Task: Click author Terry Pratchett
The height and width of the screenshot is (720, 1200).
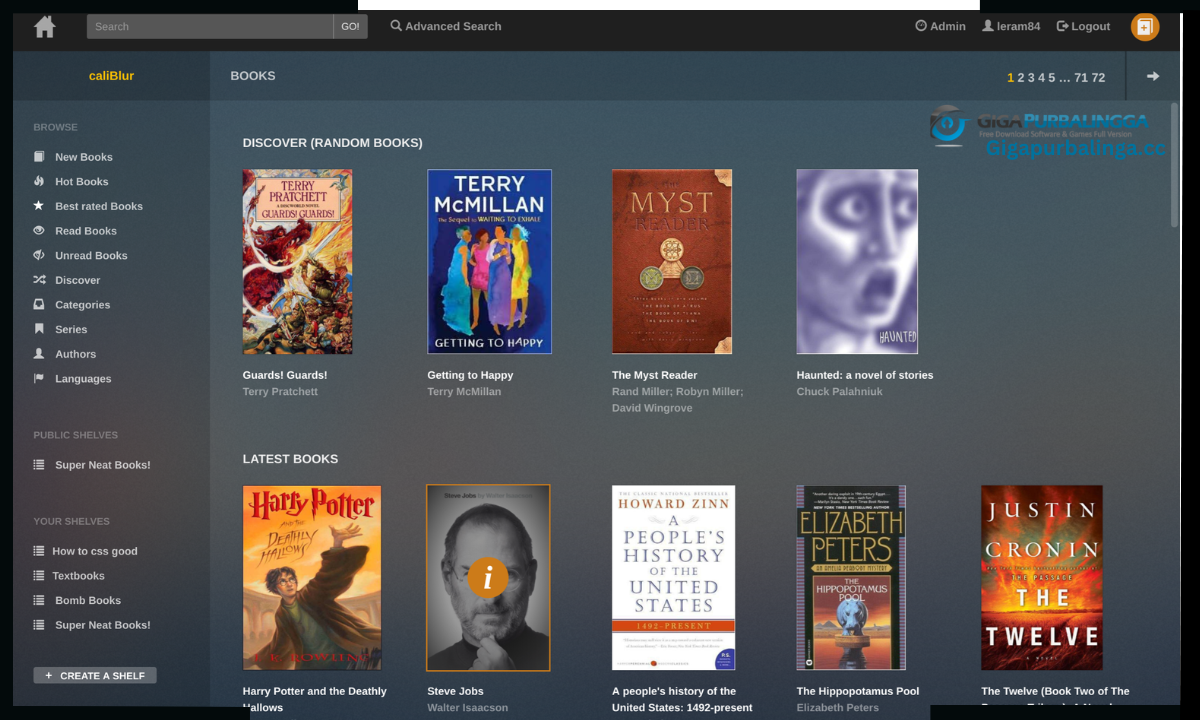Action: [x=280, y=392]
